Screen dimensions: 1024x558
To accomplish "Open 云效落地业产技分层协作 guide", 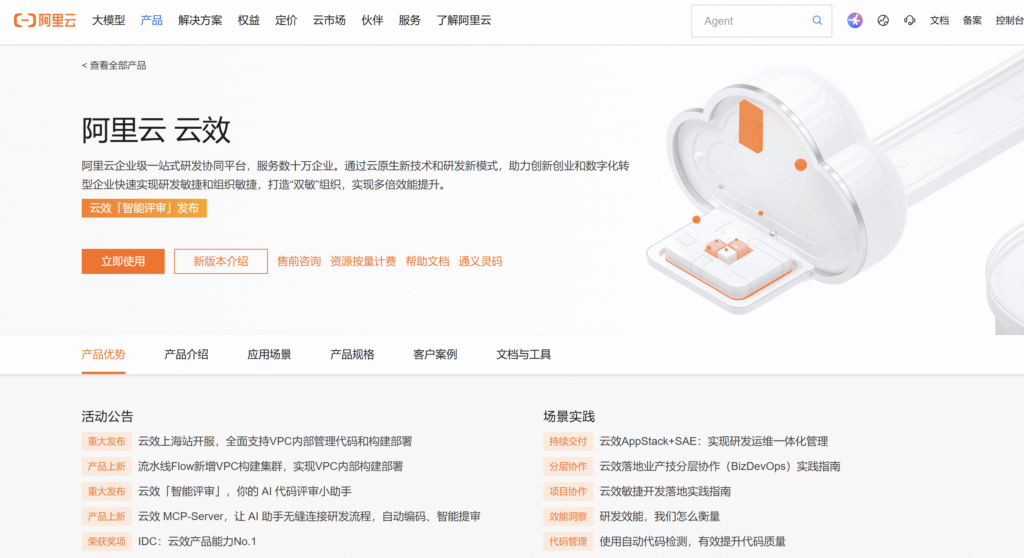I will point(720,466).
